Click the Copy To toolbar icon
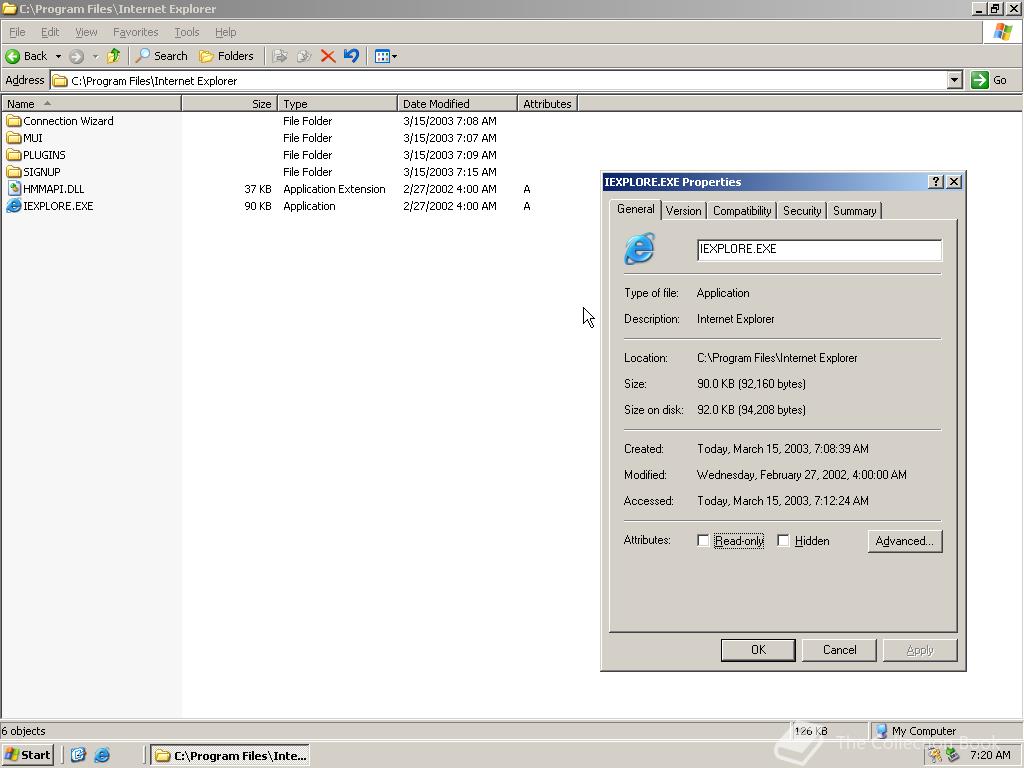Viewport: 1024px width, 768px height. tap(304, 56)
